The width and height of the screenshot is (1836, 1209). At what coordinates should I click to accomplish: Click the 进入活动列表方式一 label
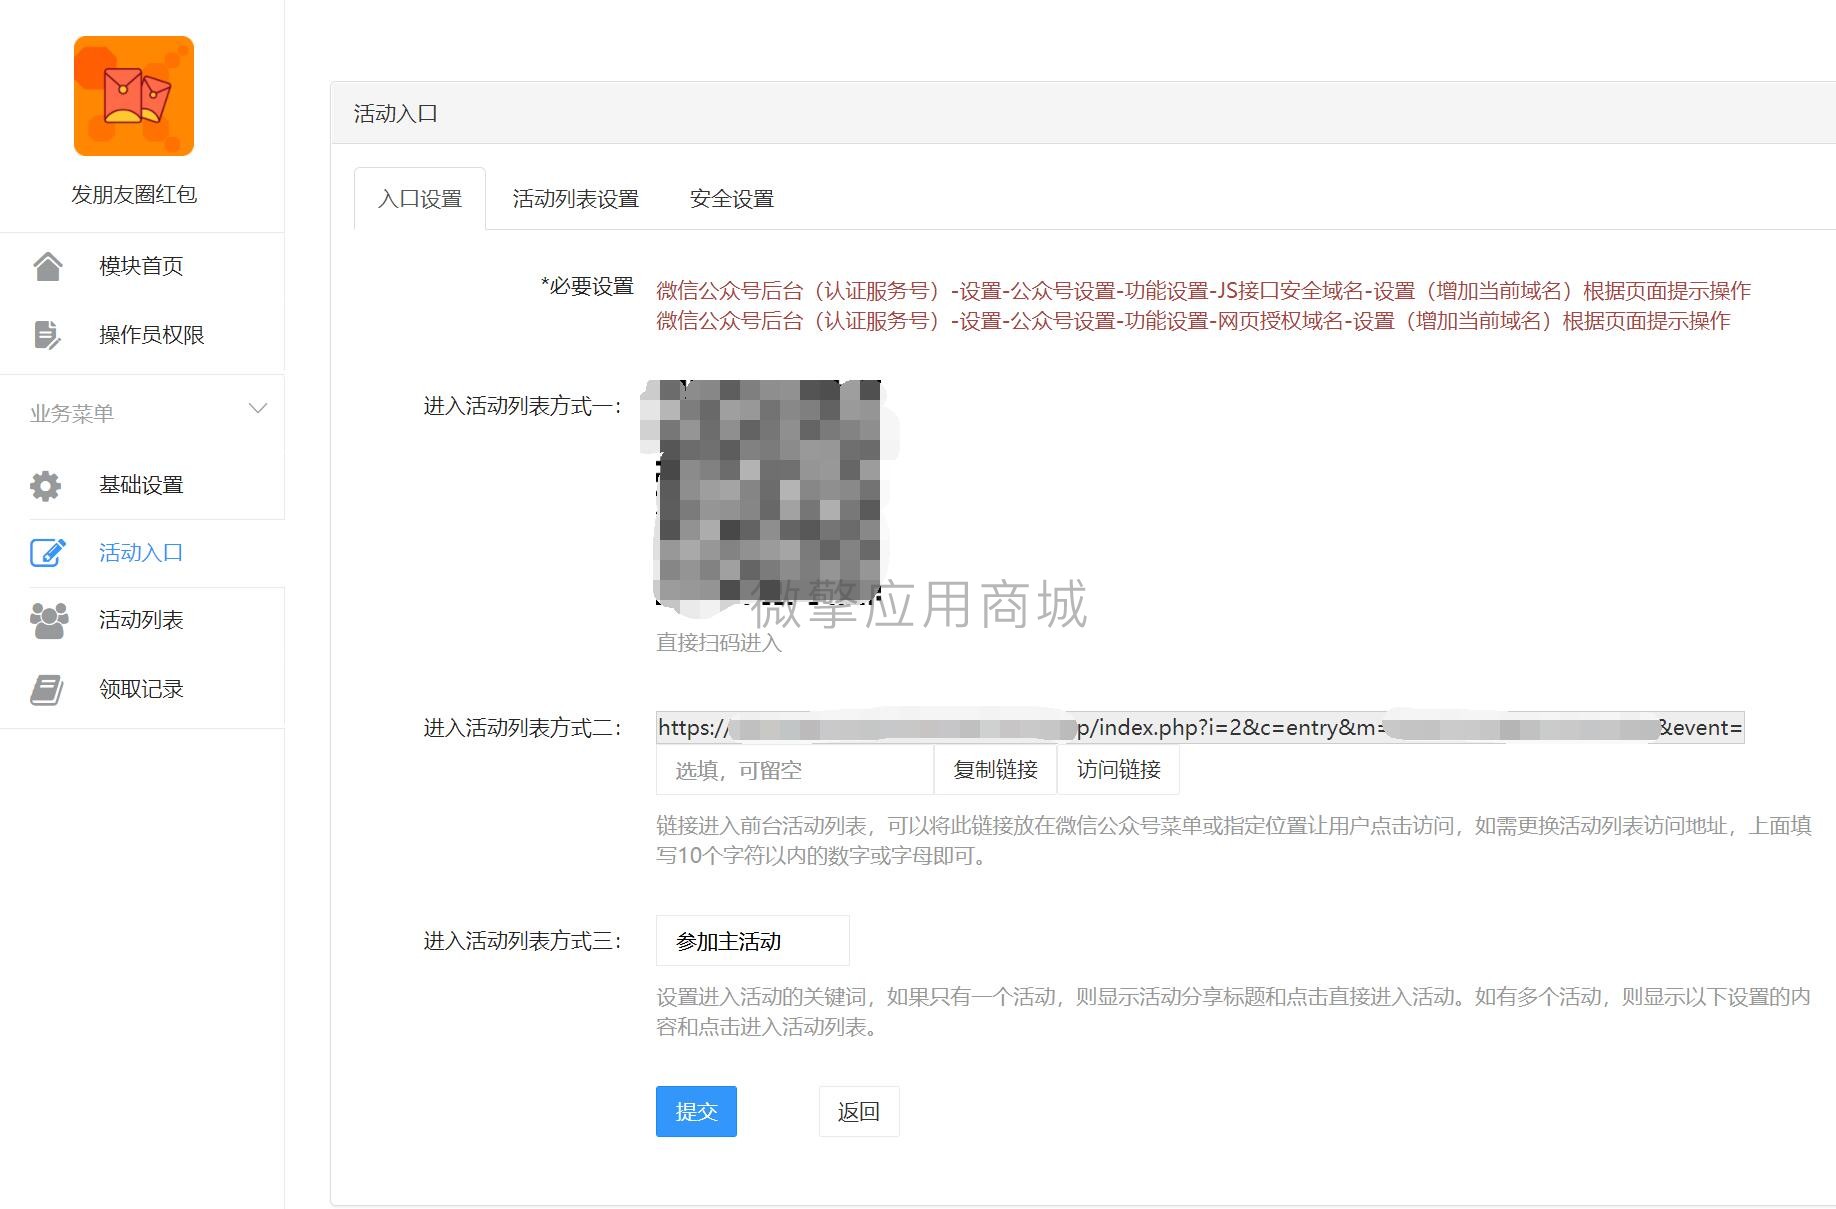(x=522, y=406)
